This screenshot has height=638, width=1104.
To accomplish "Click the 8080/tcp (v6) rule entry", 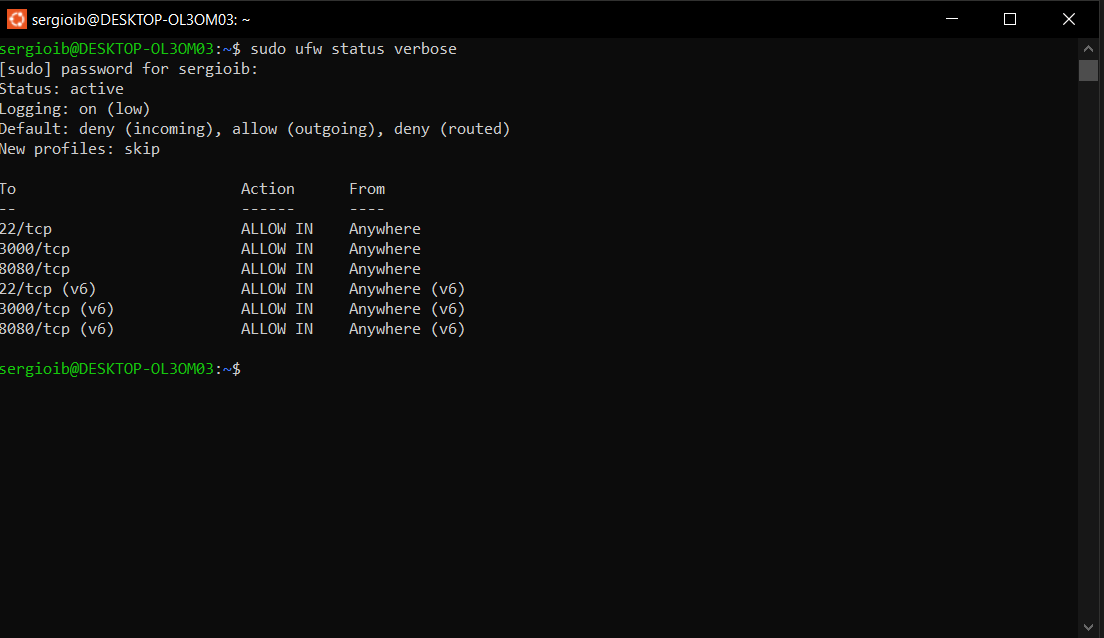I will [x=57, y=329].
